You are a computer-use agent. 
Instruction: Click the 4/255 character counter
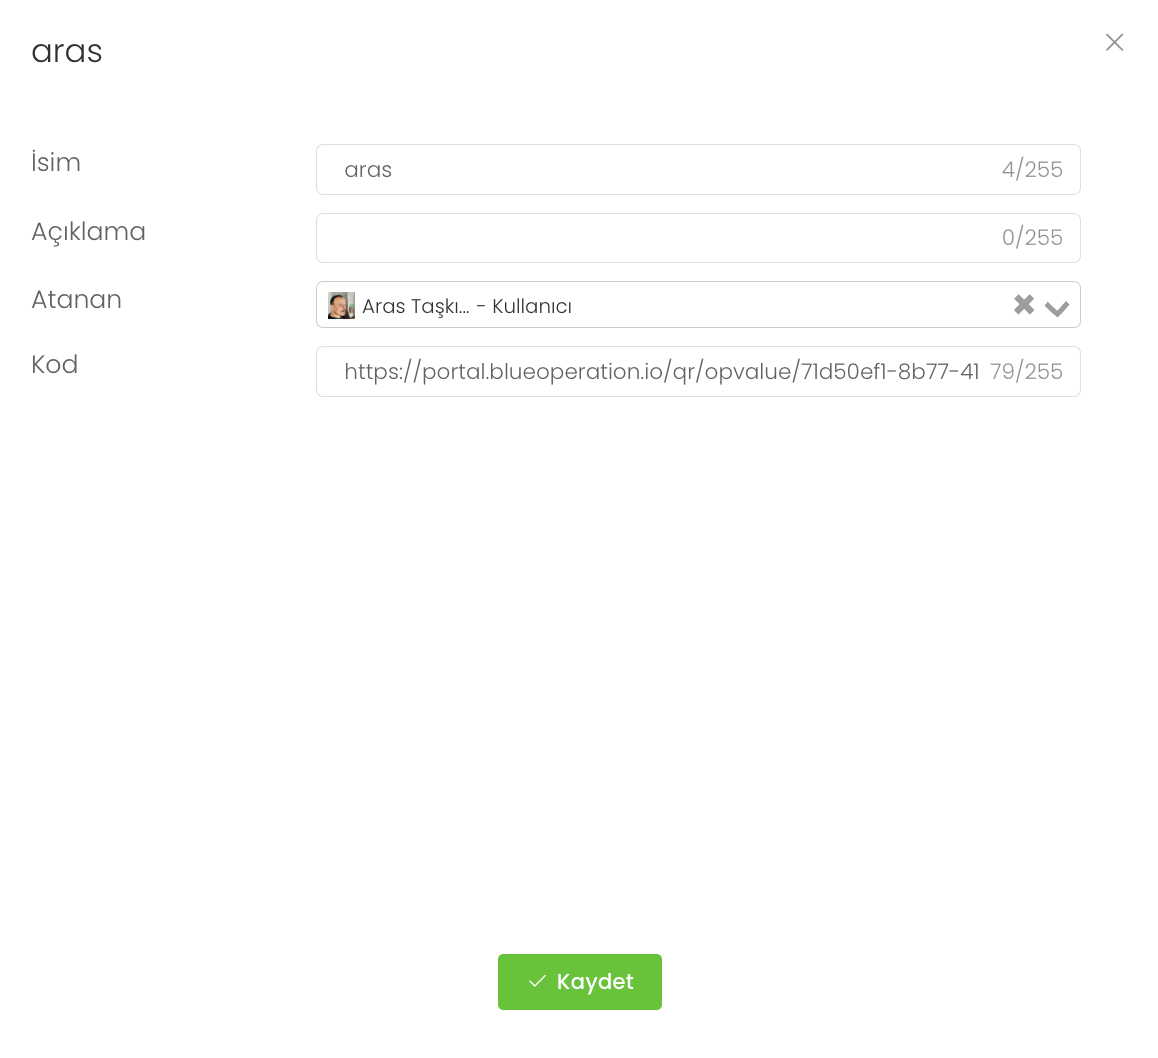coord(1032,170)
